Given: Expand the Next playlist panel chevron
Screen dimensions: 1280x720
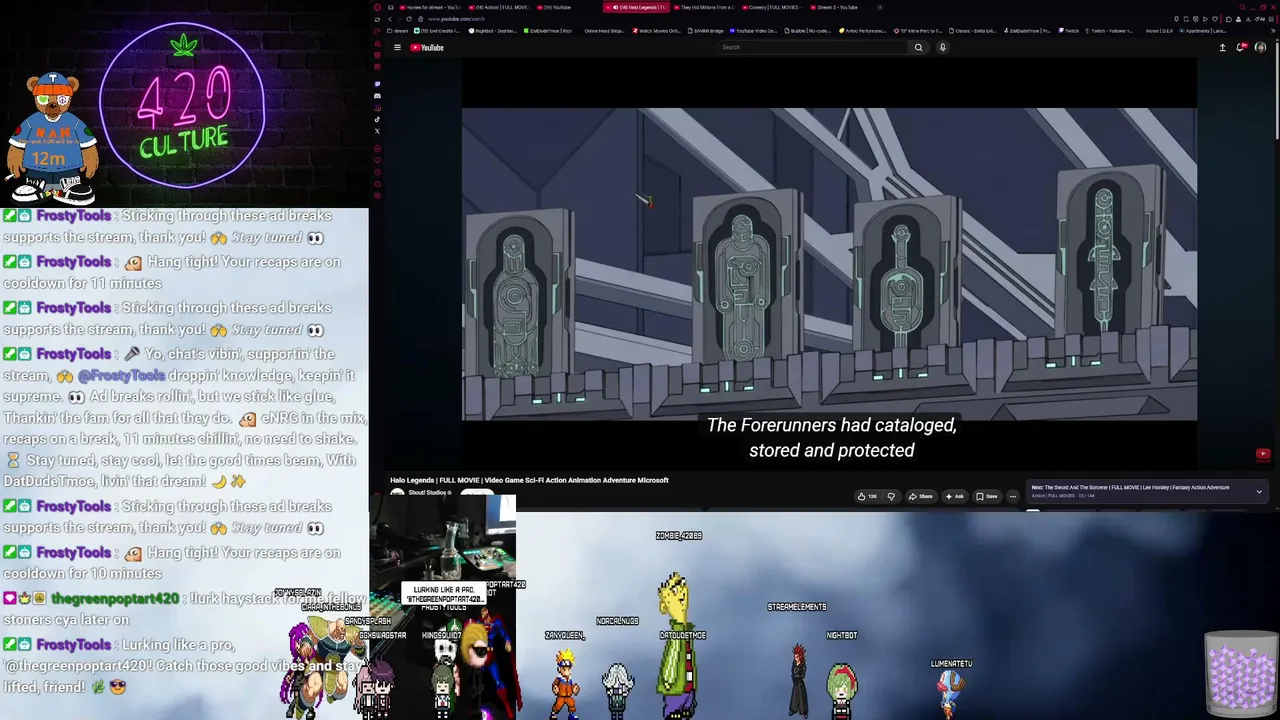Looking at the screenshot, I should pyautogui.click(x=1259, y=491).
